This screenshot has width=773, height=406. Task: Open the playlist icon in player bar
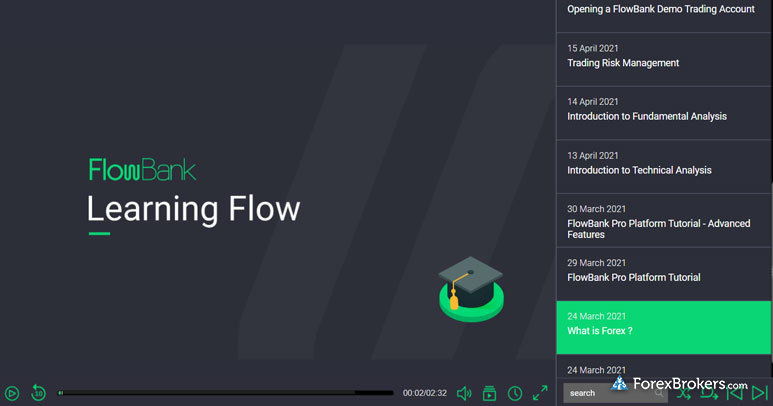point(490,393)
